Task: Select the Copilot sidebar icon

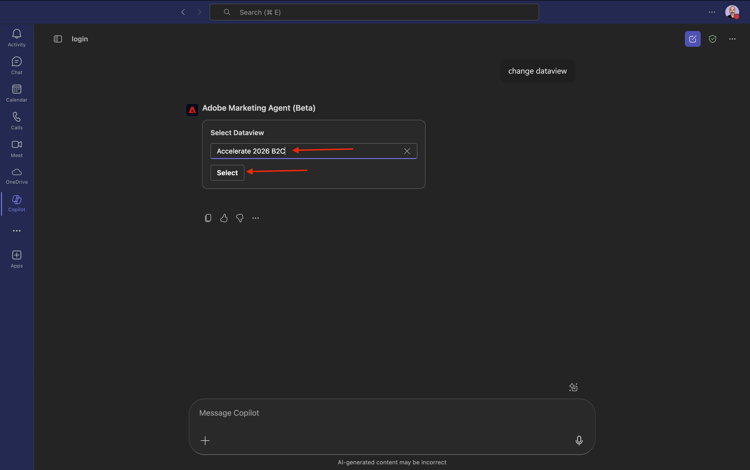Action: (x=17, y=203)
